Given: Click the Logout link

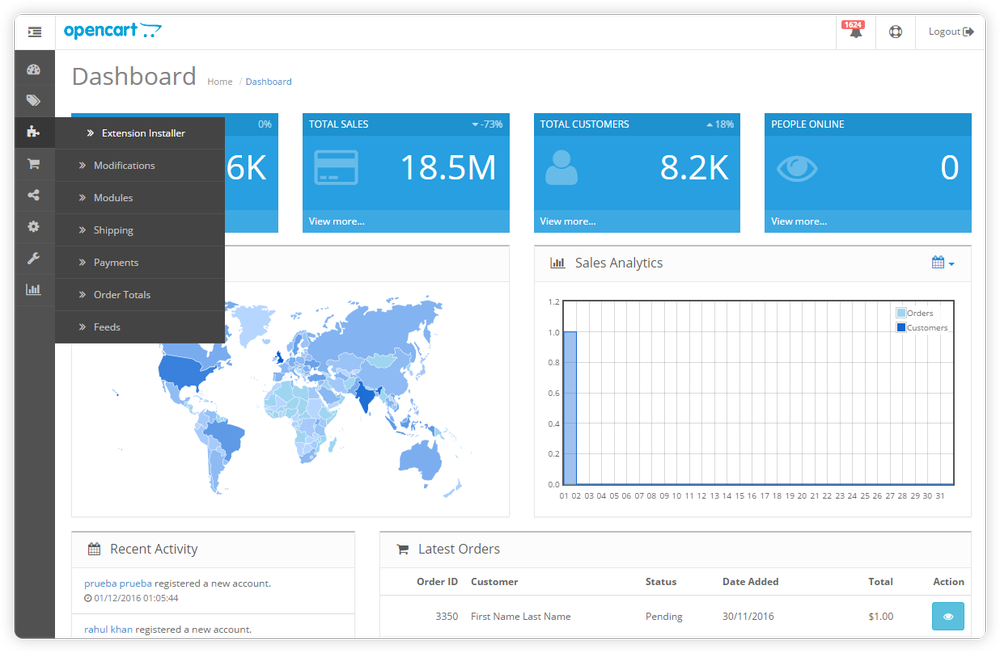Looking at the screenshot, I should [951, 32].
